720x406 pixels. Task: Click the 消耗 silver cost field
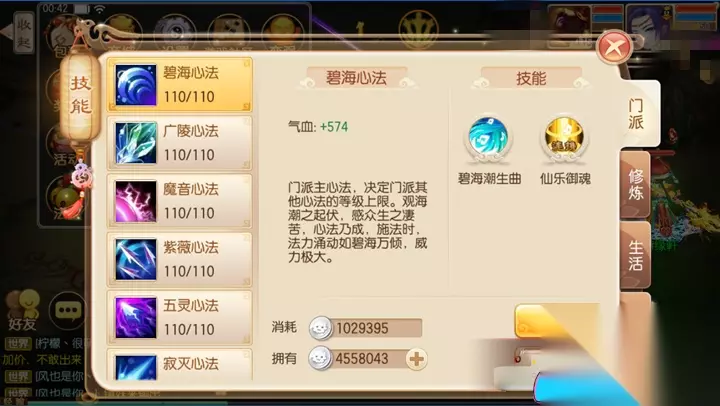(366, 328)
